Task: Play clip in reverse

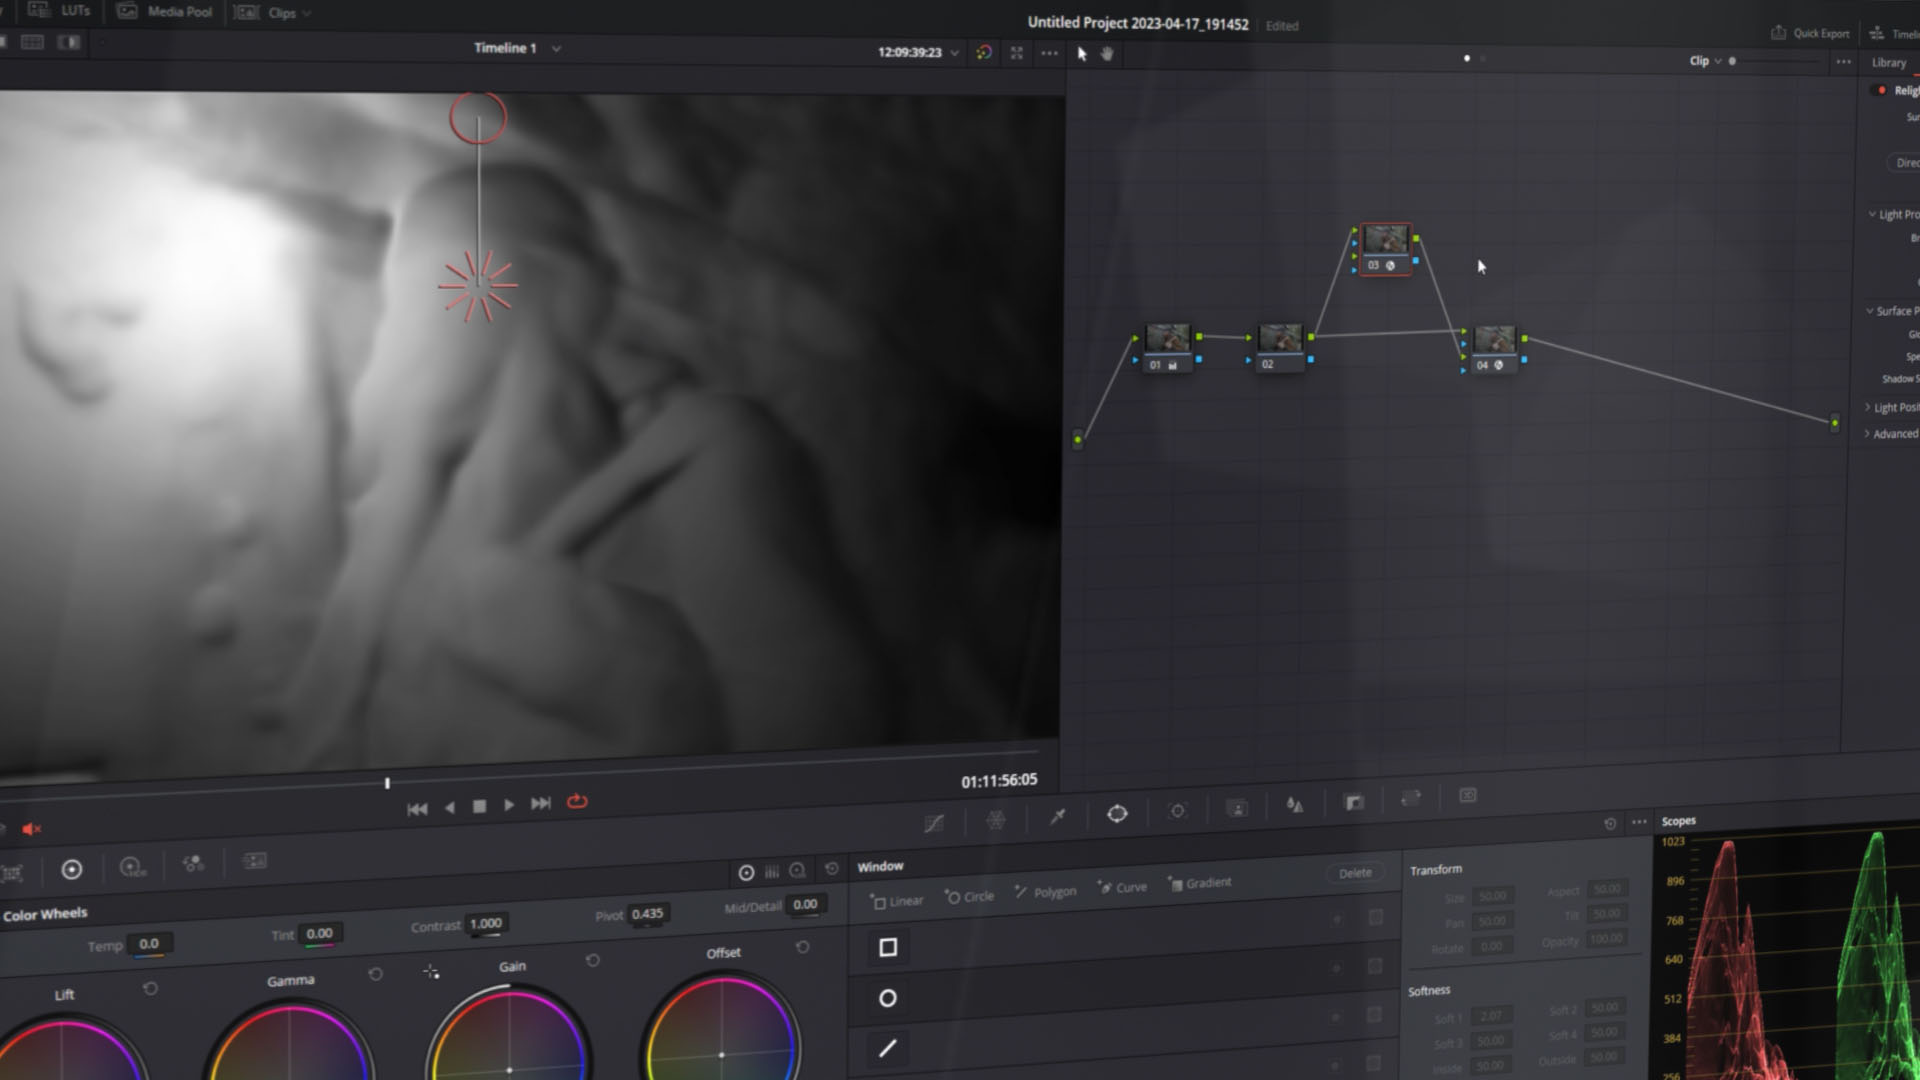Action: [450, 807]
